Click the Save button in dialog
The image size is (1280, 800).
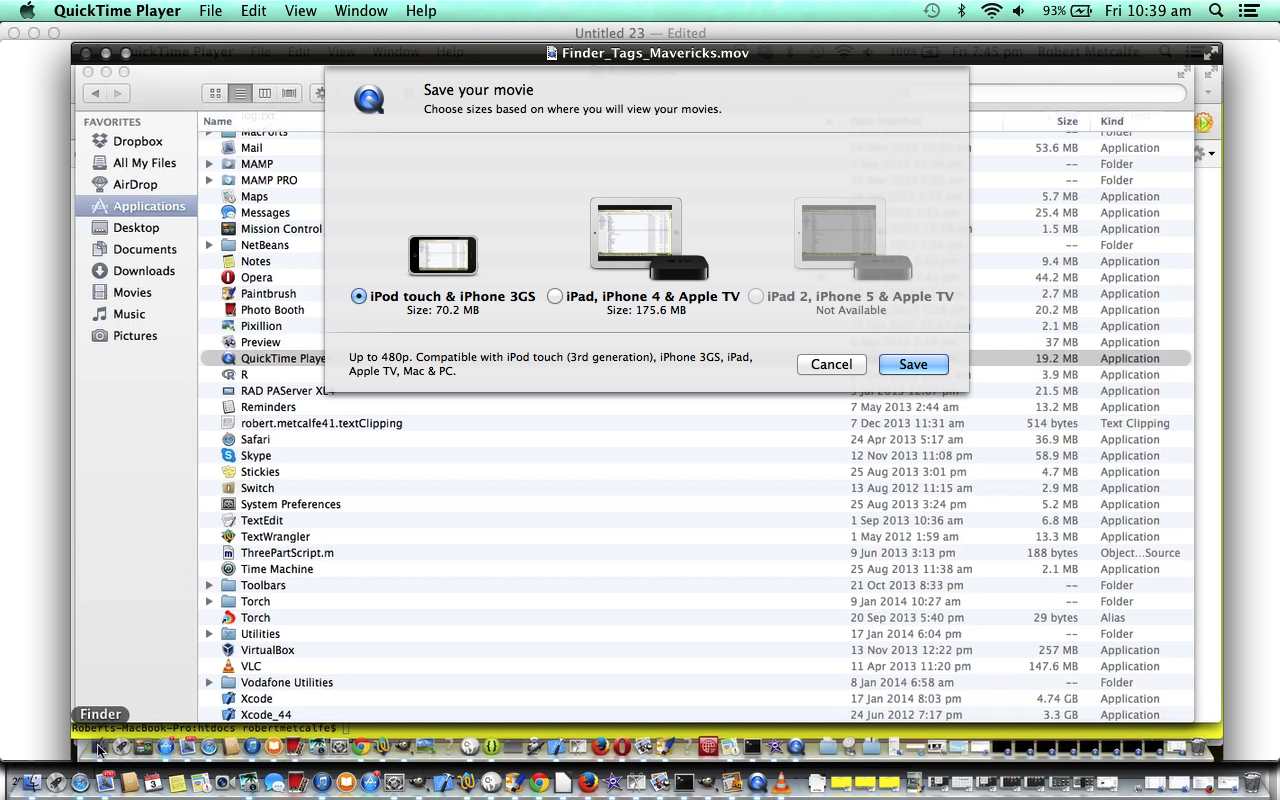(913, 364)
